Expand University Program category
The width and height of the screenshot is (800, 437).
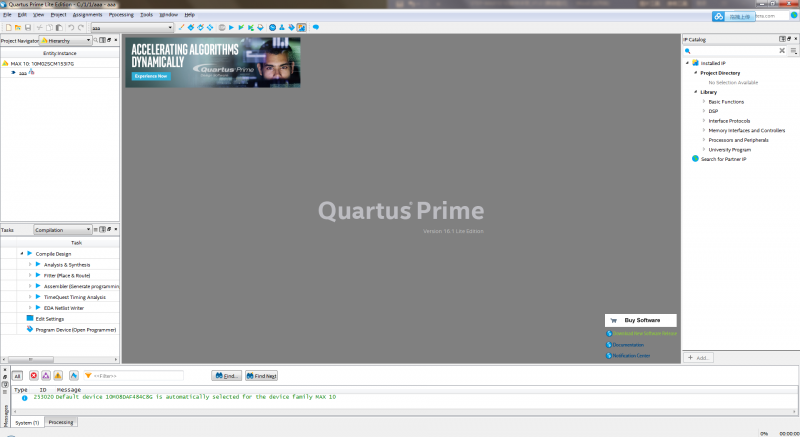[x=704, y=149]
